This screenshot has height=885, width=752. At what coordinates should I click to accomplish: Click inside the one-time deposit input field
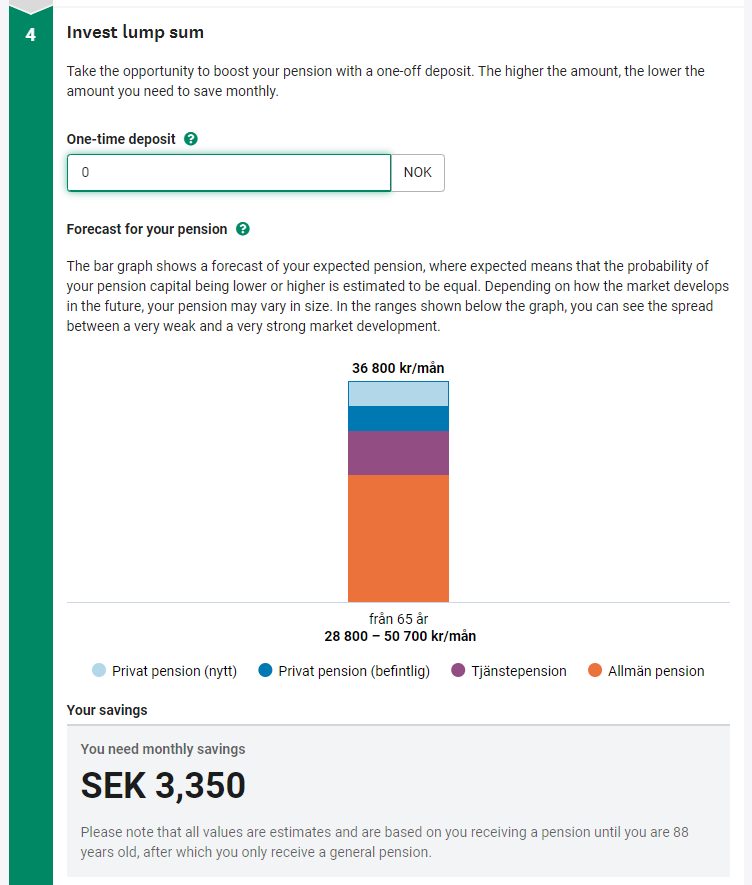[x=228, y=172]
